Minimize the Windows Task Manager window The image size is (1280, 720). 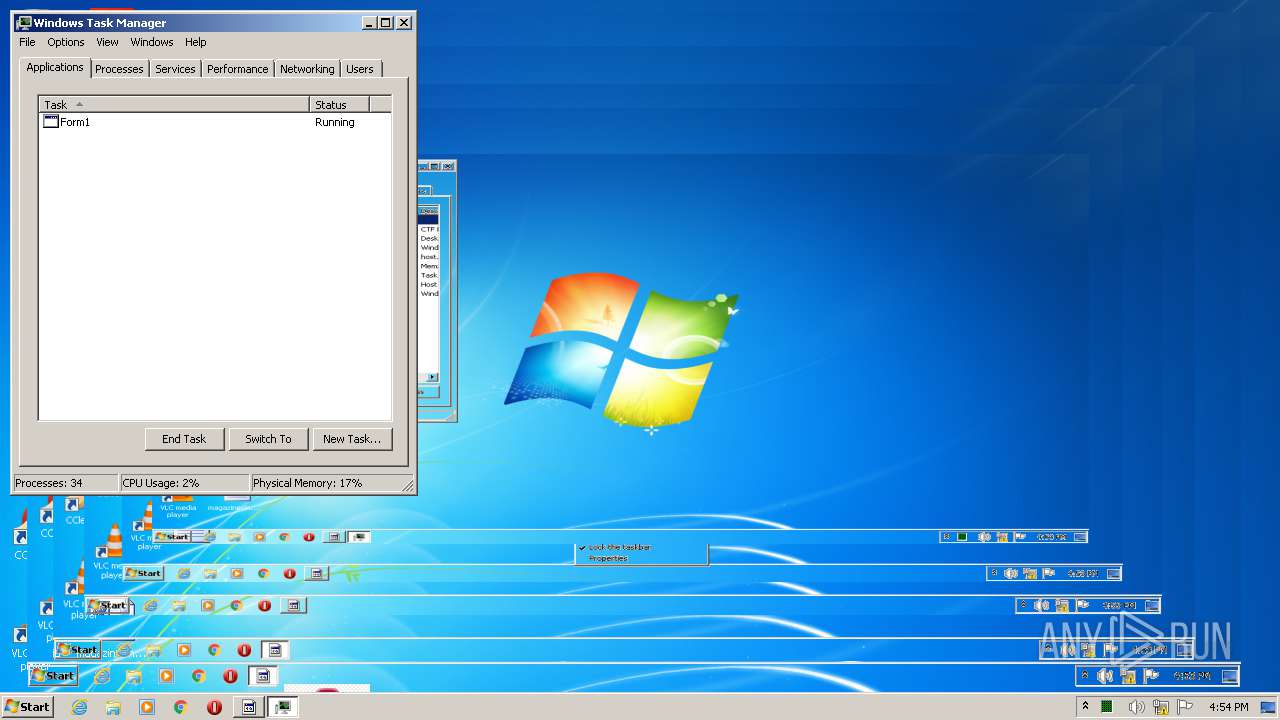click(x=369, y=22)
